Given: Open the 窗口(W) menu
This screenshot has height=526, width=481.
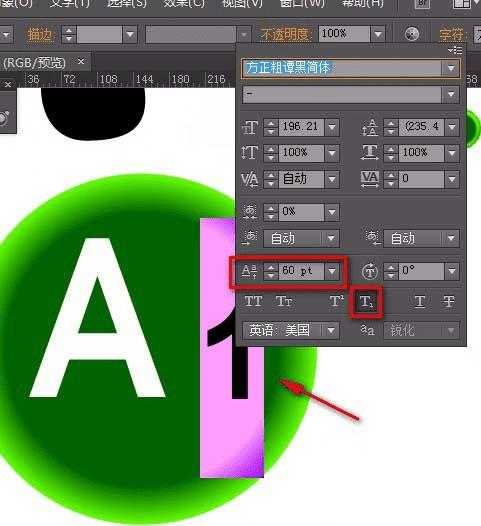Looking at the screenshot, I should coord(302,4).
